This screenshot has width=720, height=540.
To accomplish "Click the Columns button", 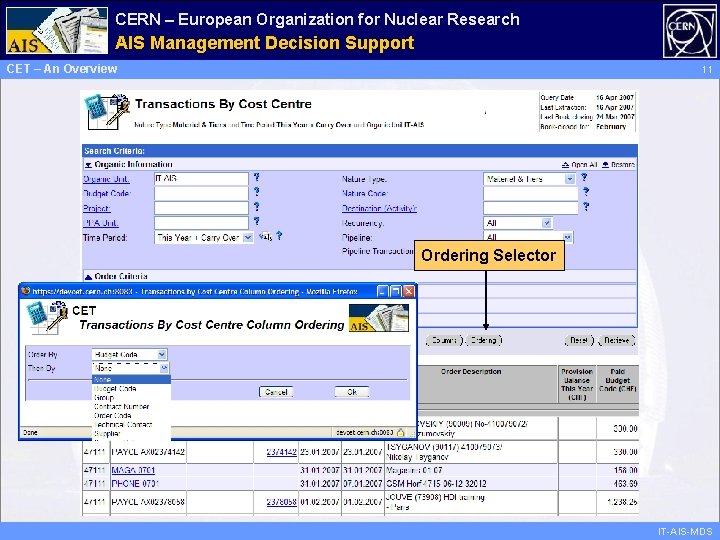I will (444, 340).
